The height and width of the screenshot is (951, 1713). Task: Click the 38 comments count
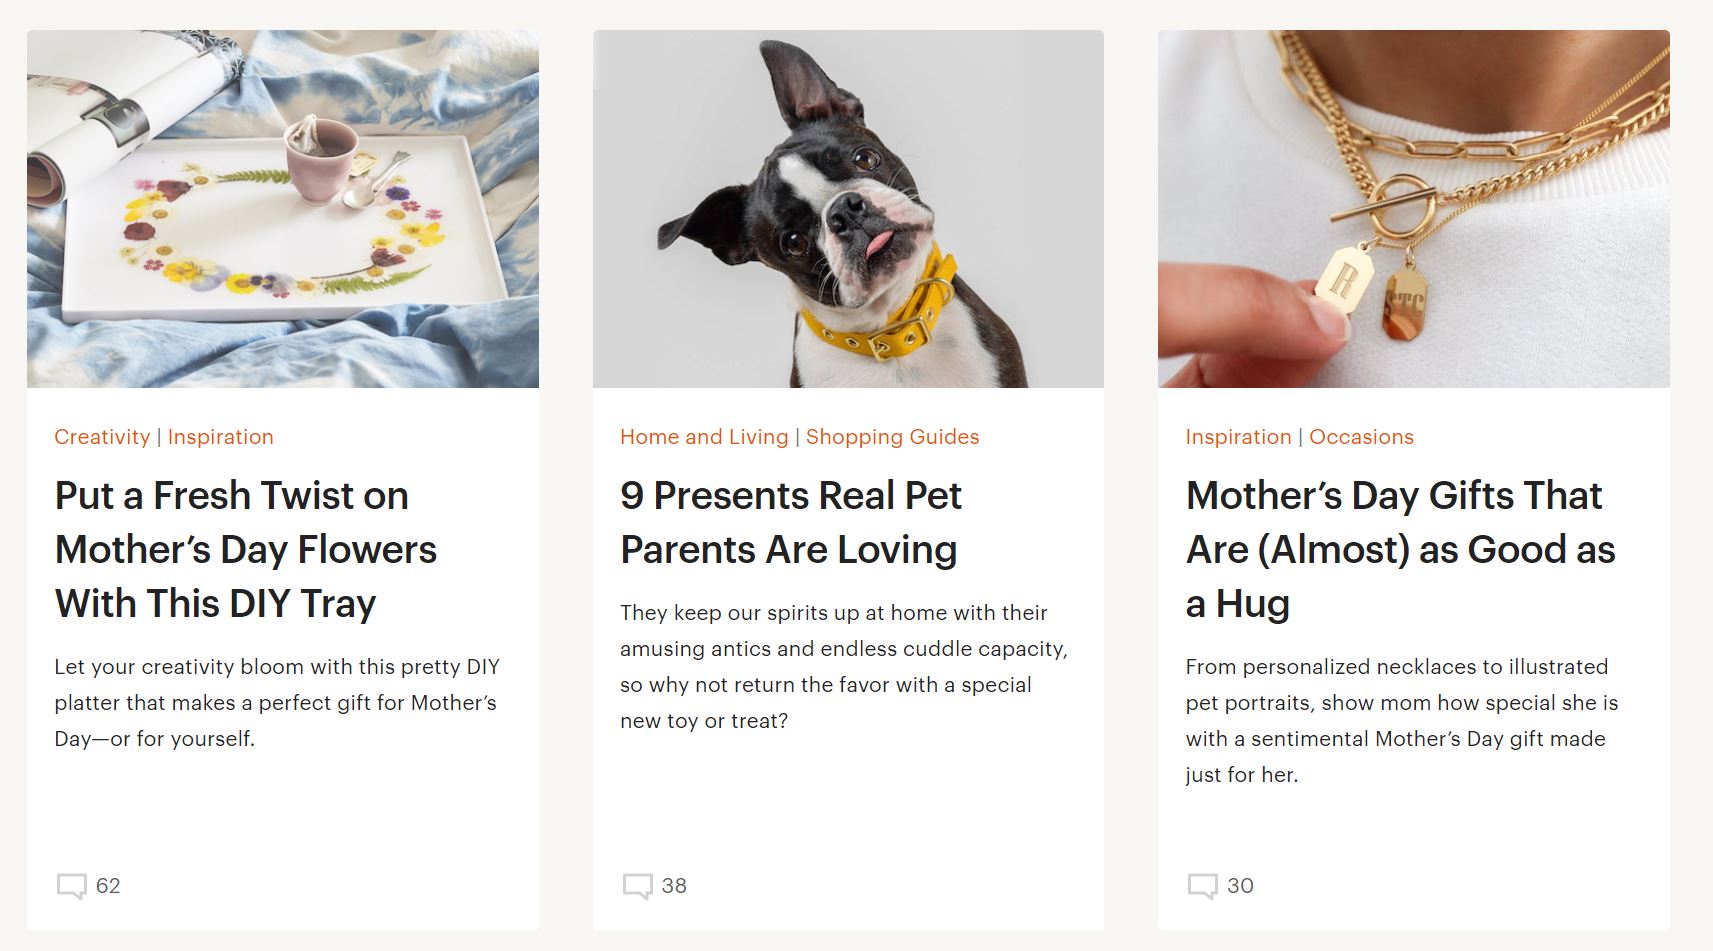674,886
